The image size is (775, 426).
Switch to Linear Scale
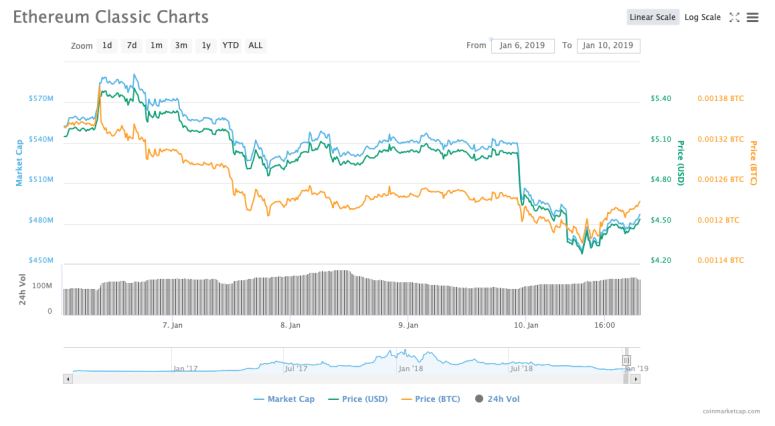click(652, 17)
